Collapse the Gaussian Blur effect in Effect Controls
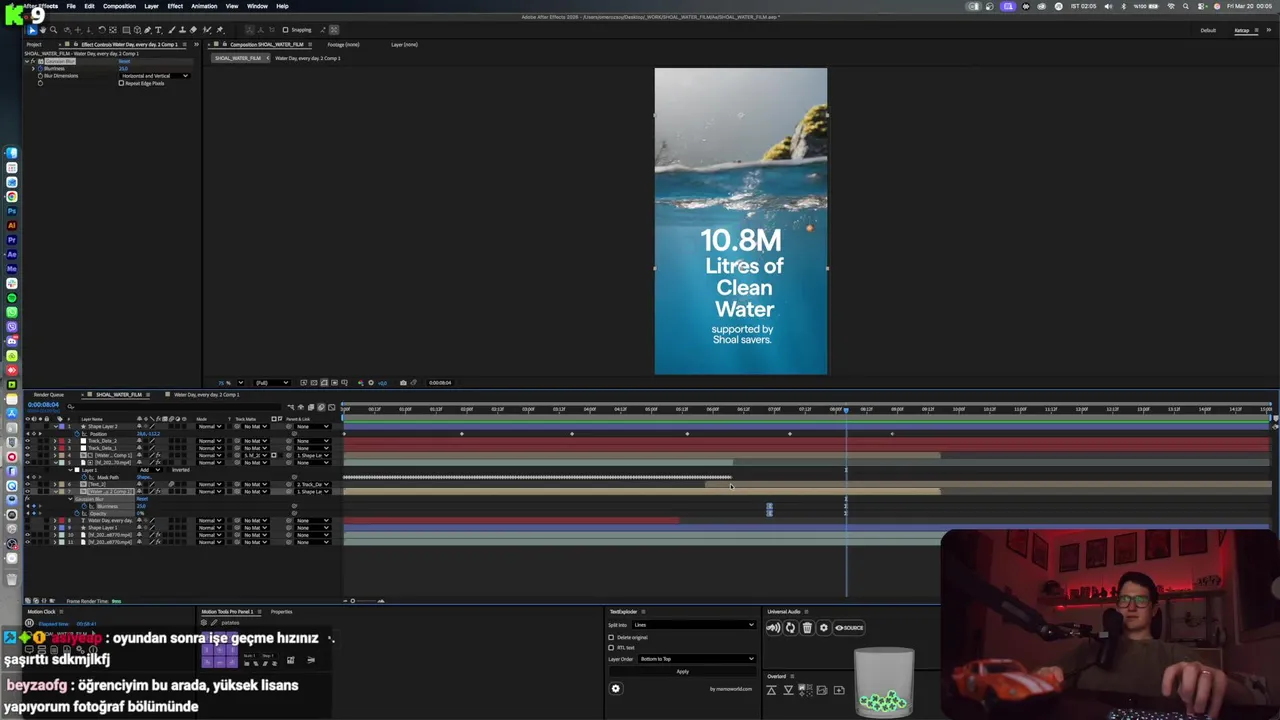Image resolution: width=1280 pixels, height=720 pixels. (x=27, y=61)
